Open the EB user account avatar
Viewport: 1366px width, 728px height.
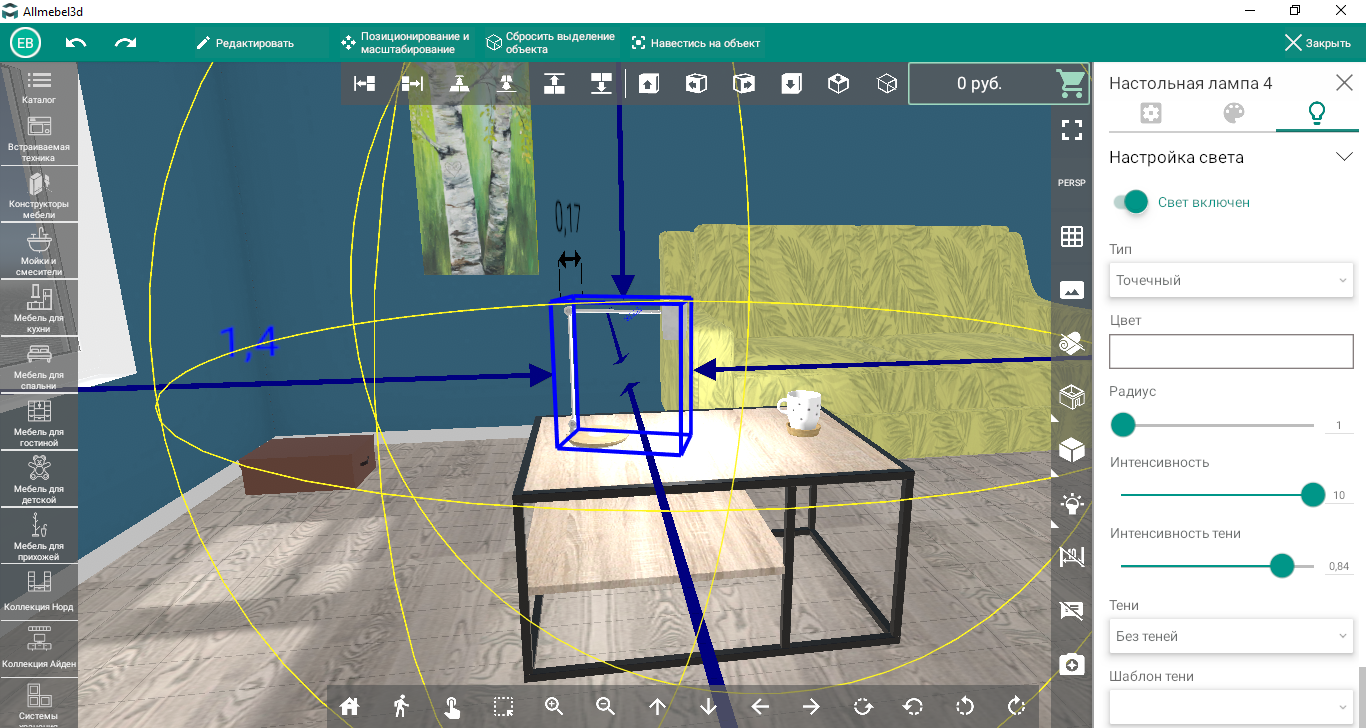click(x=25, y=43)
